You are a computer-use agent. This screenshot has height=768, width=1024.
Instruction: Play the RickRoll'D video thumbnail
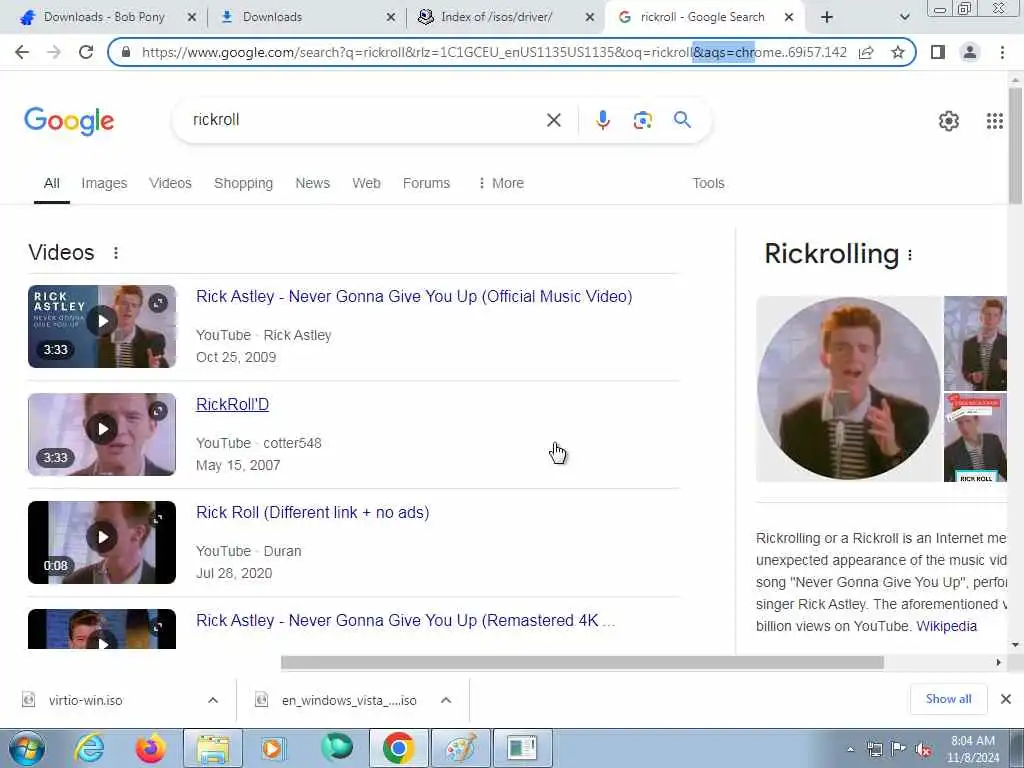click(x=102, y=429)
